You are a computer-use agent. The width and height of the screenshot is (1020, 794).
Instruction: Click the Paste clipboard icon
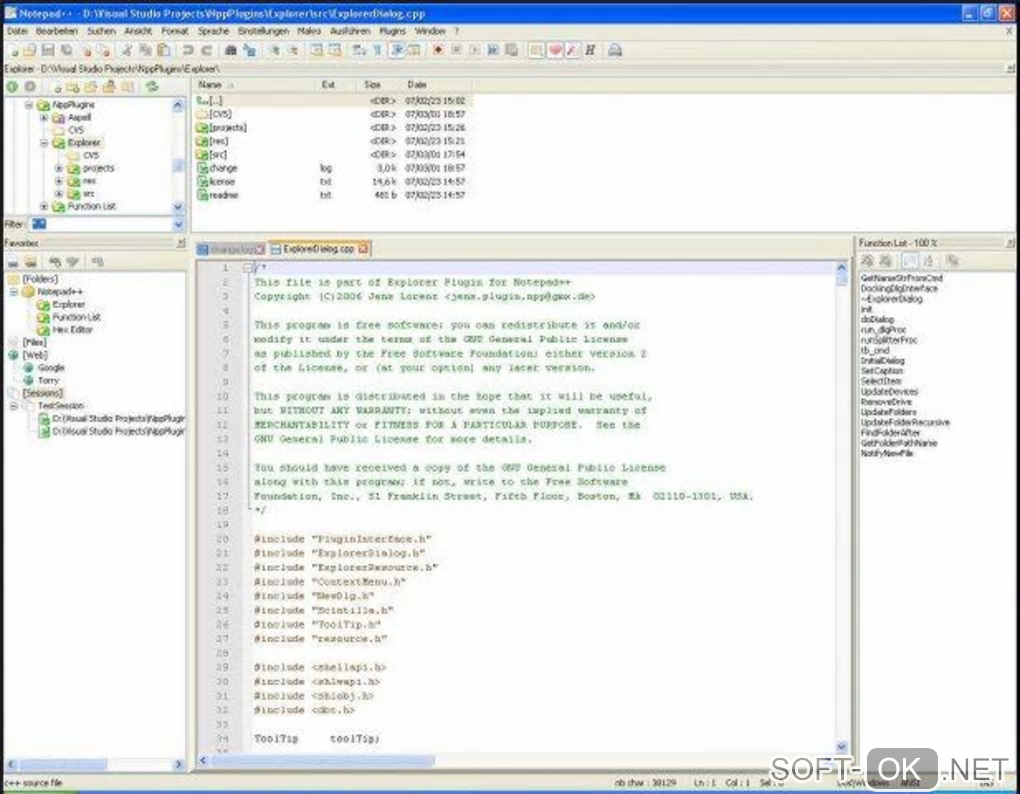point(164,50)
